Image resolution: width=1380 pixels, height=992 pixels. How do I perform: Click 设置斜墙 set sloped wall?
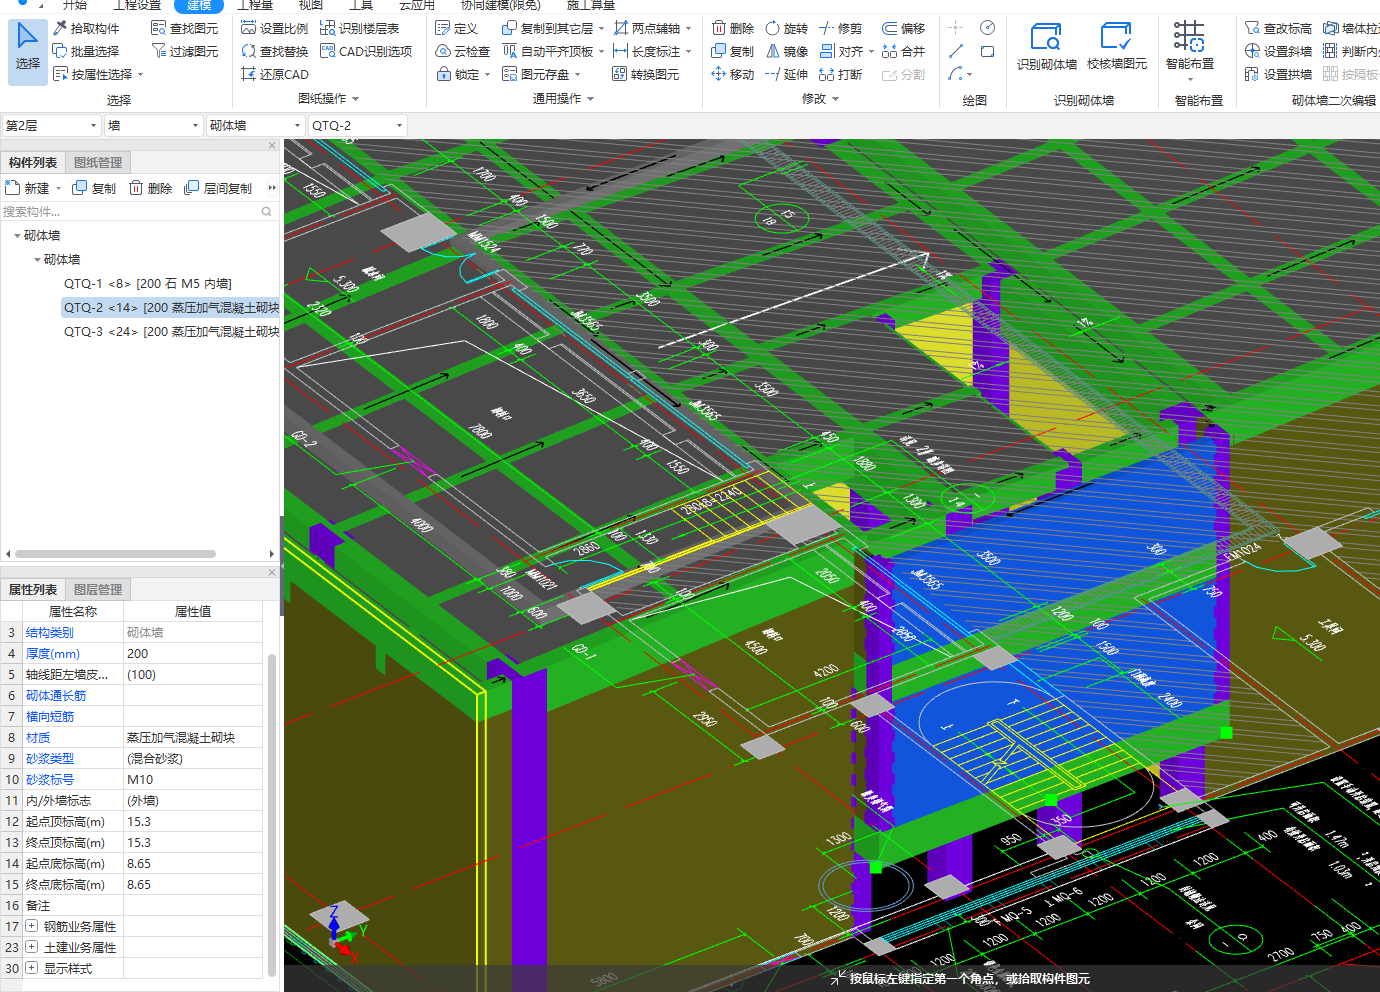[x=1278, y=51]
